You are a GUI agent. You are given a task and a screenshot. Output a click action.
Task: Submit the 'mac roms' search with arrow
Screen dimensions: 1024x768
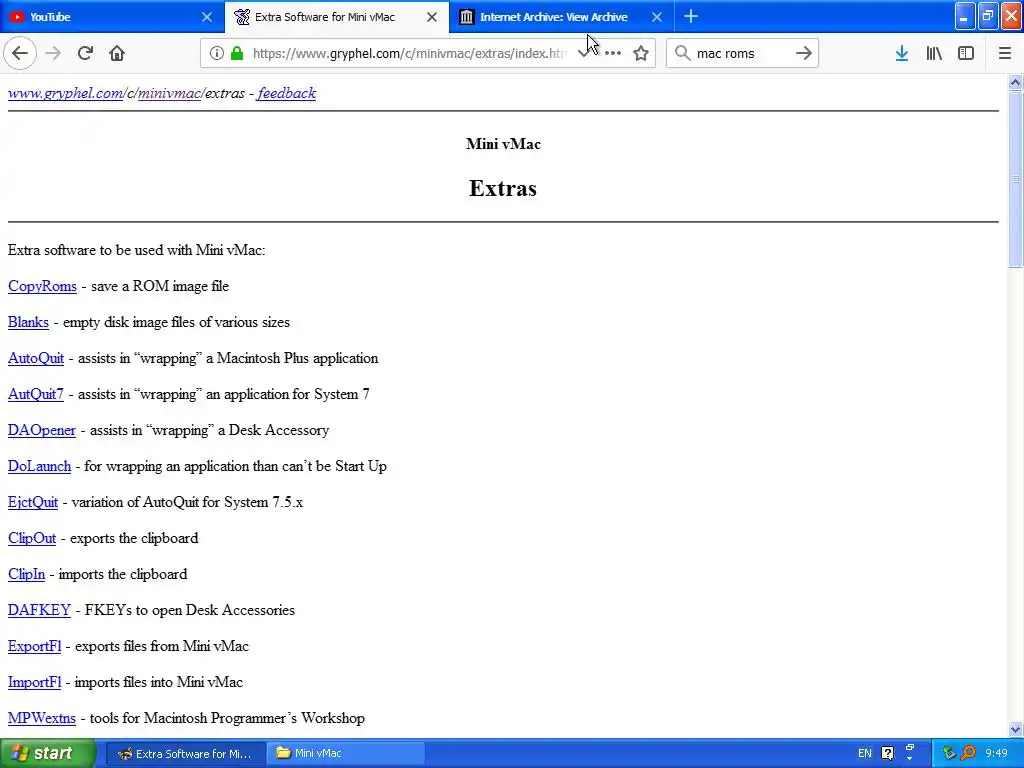point(803,53)
